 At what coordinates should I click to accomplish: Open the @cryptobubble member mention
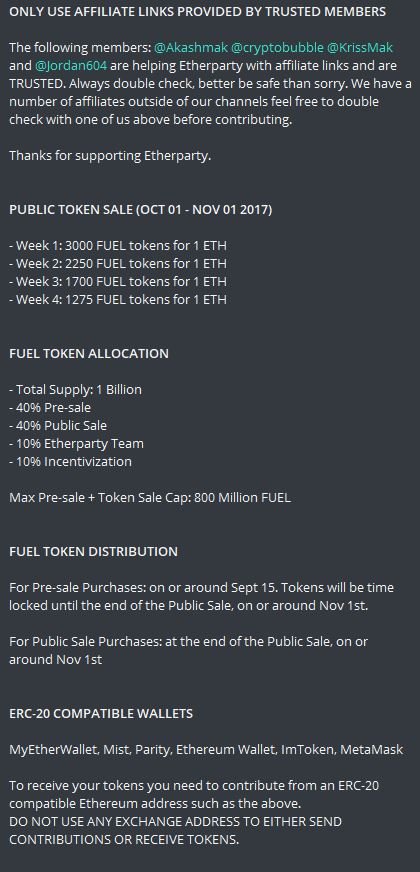coord(277,48)
